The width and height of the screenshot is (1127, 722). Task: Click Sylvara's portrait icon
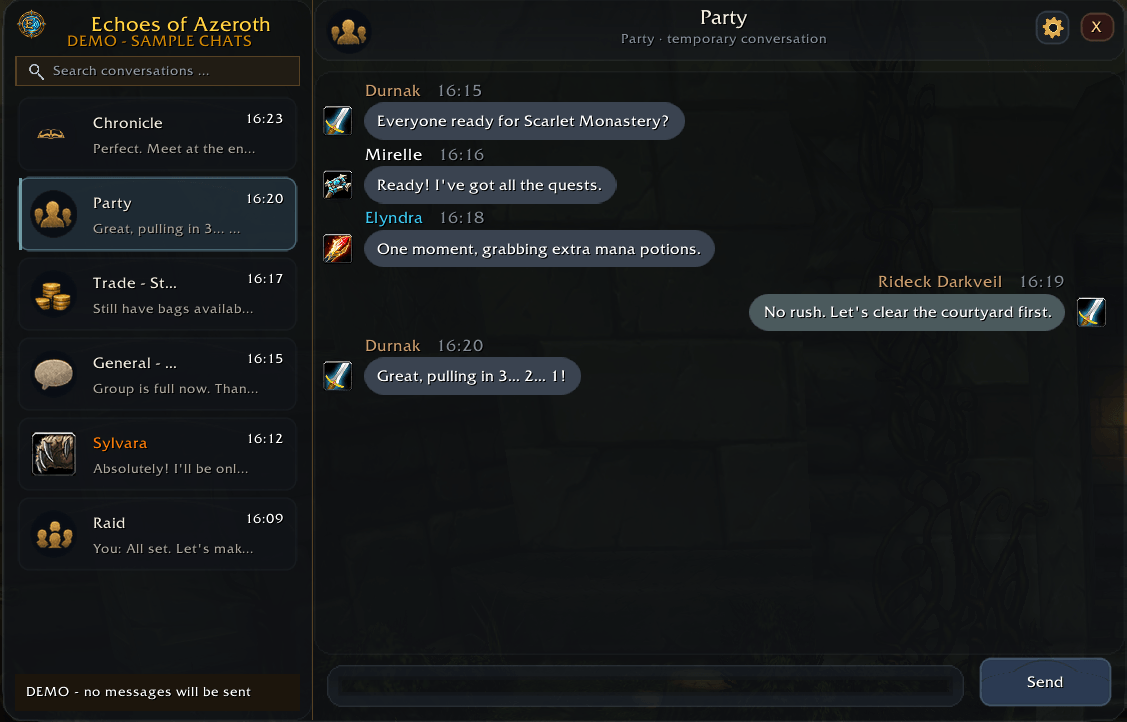[54, 454]
